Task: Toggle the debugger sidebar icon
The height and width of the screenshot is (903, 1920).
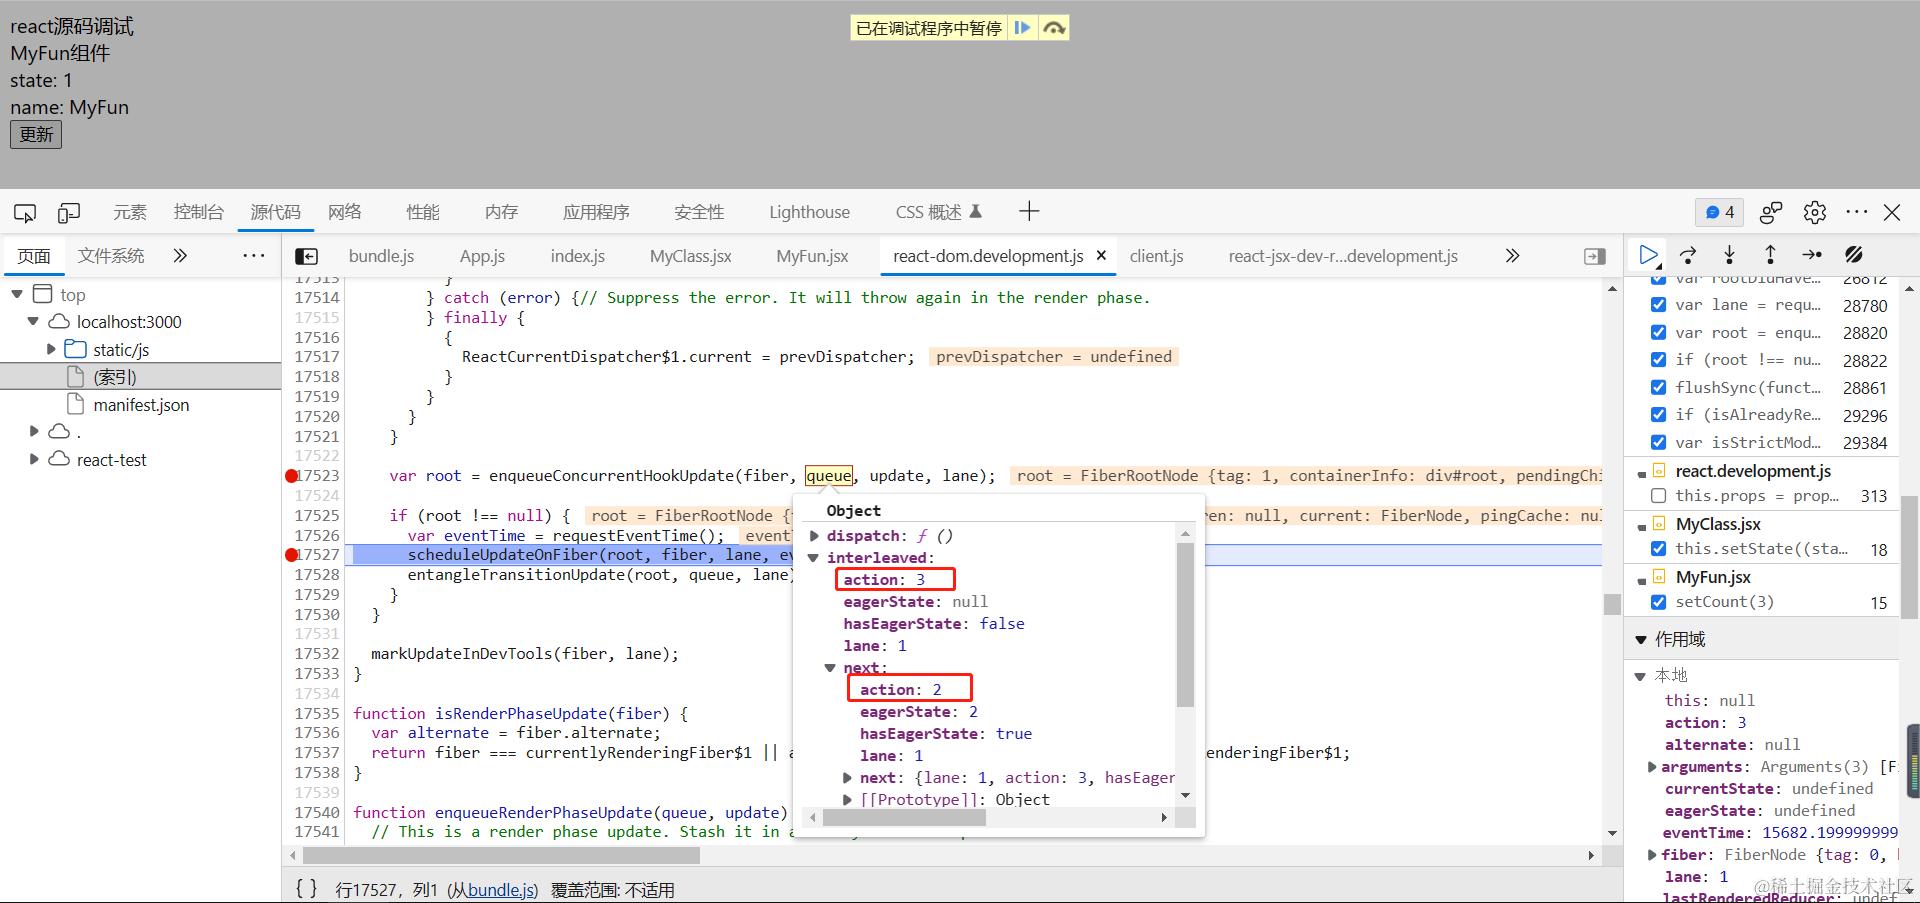Action: (1595, 256)
